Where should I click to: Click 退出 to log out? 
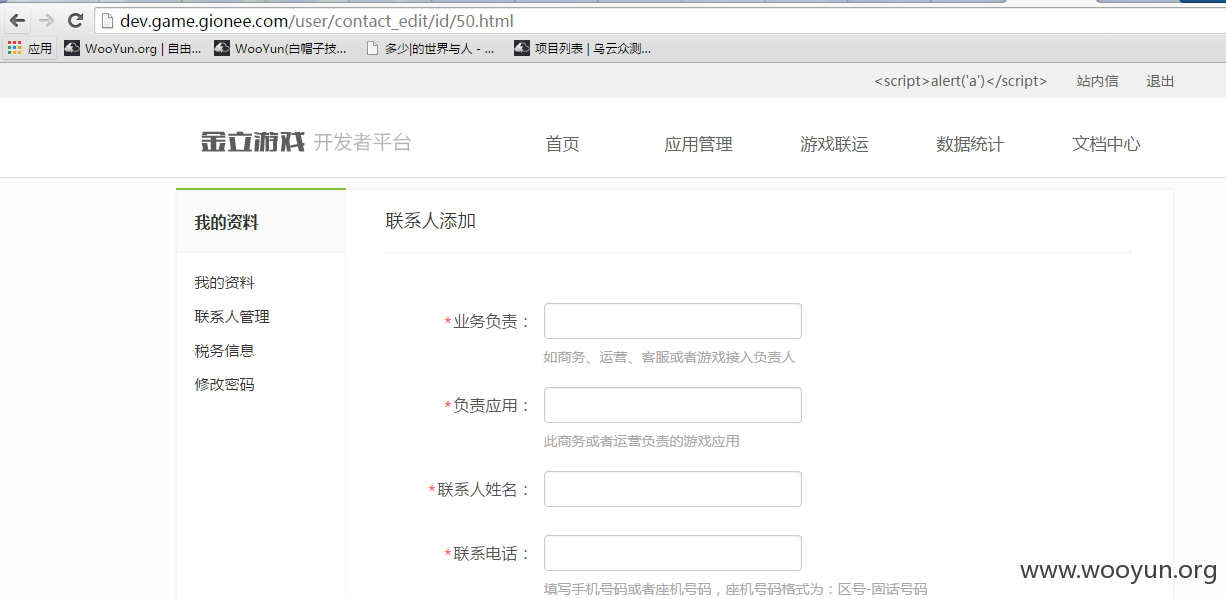pos(1160,81)
